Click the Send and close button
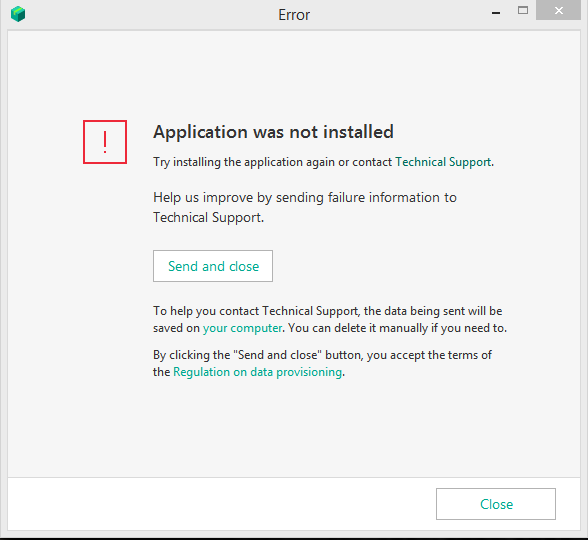 [213, 266]
